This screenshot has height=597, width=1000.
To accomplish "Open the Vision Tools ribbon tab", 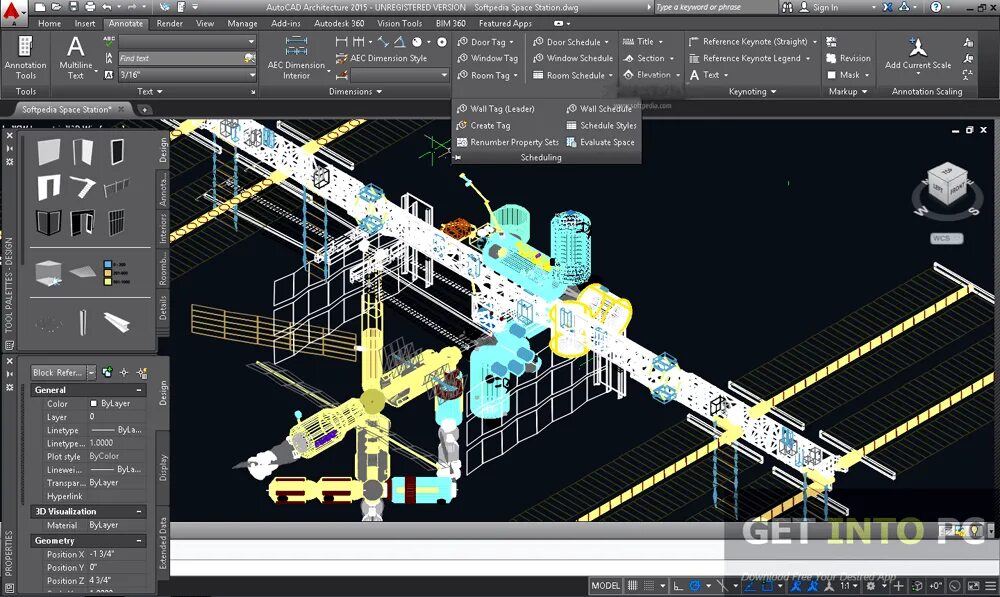I will tap(399, 24).
